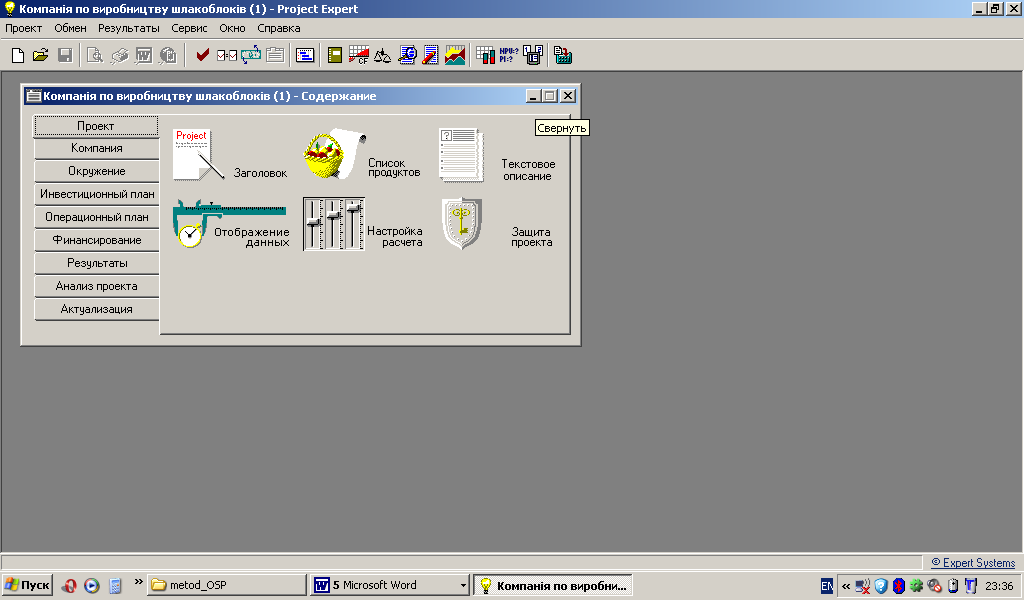Launch media player from quick launch
The width and height of the screenshot is (1024, 600).
click(91, 586)
